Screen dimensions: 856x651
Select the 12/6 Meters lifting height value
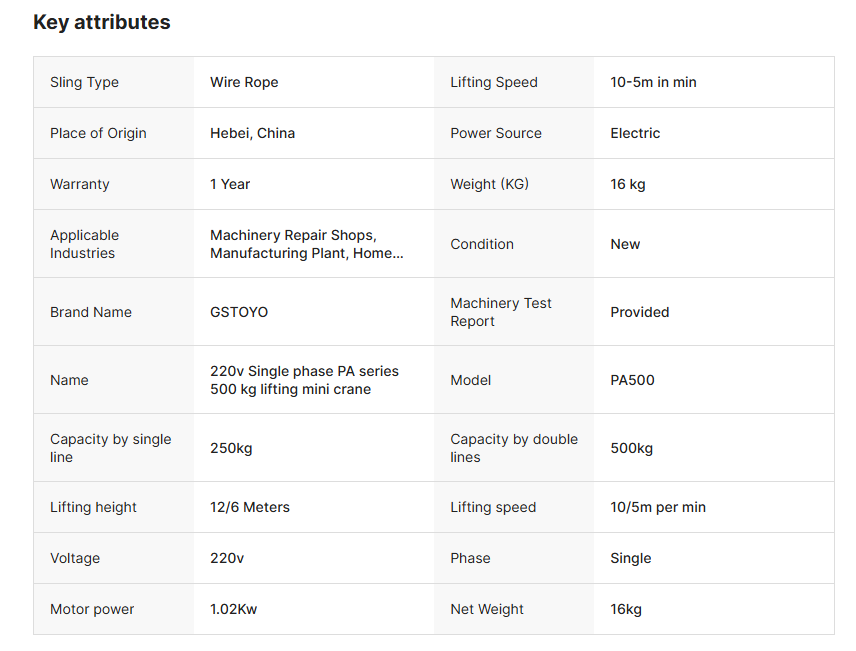(x=250, y=507)
